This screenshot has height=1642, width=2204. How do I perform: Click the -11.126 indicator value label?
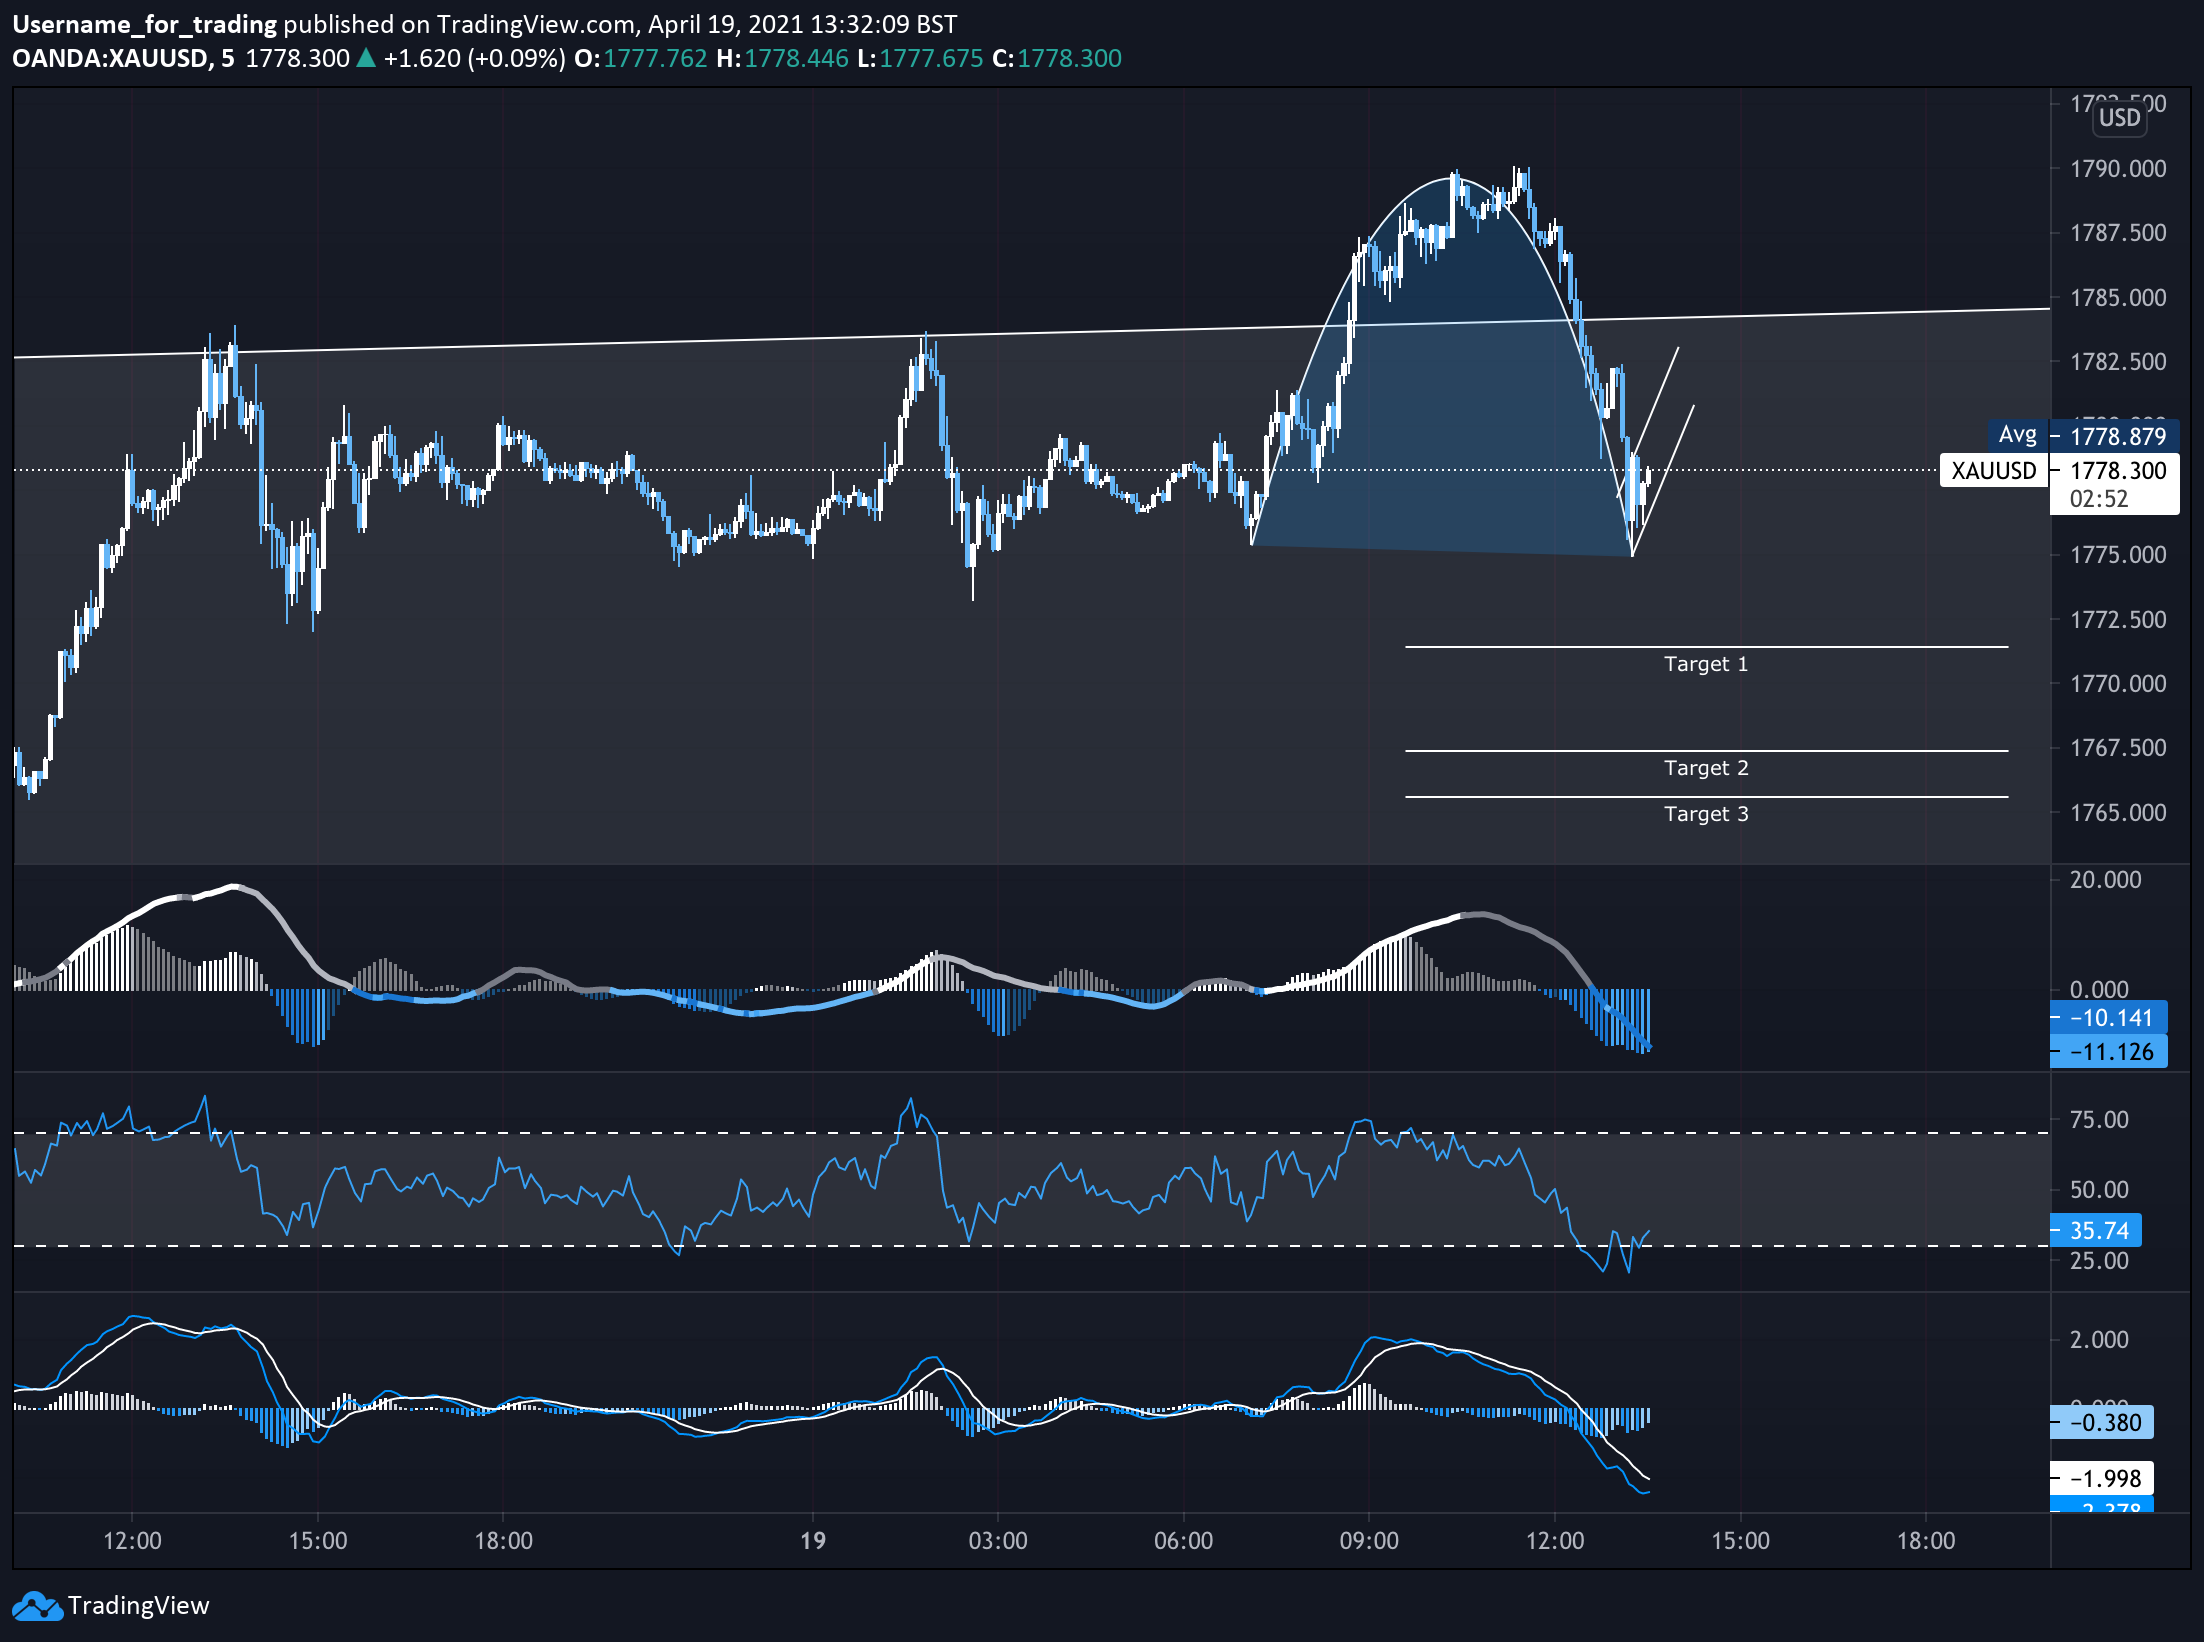click(x=2109, y=1052)
